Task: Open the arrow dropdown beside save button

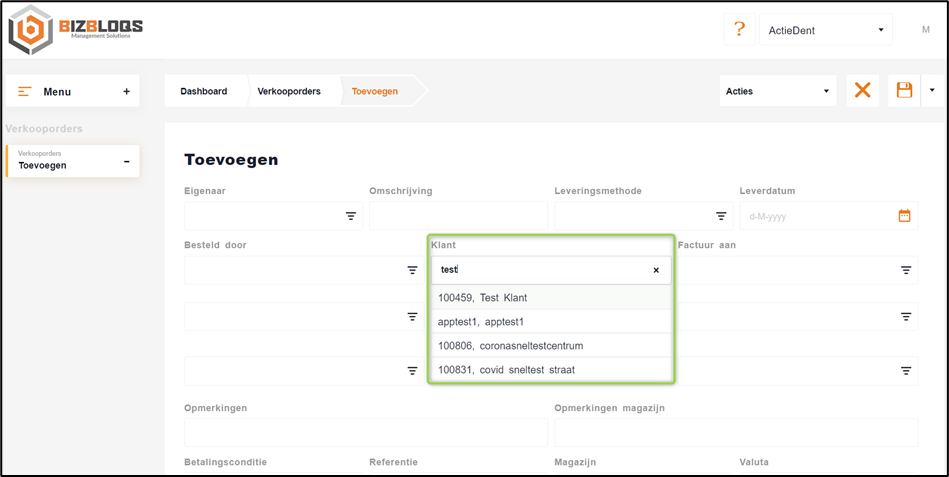Action: coord(932,91)
